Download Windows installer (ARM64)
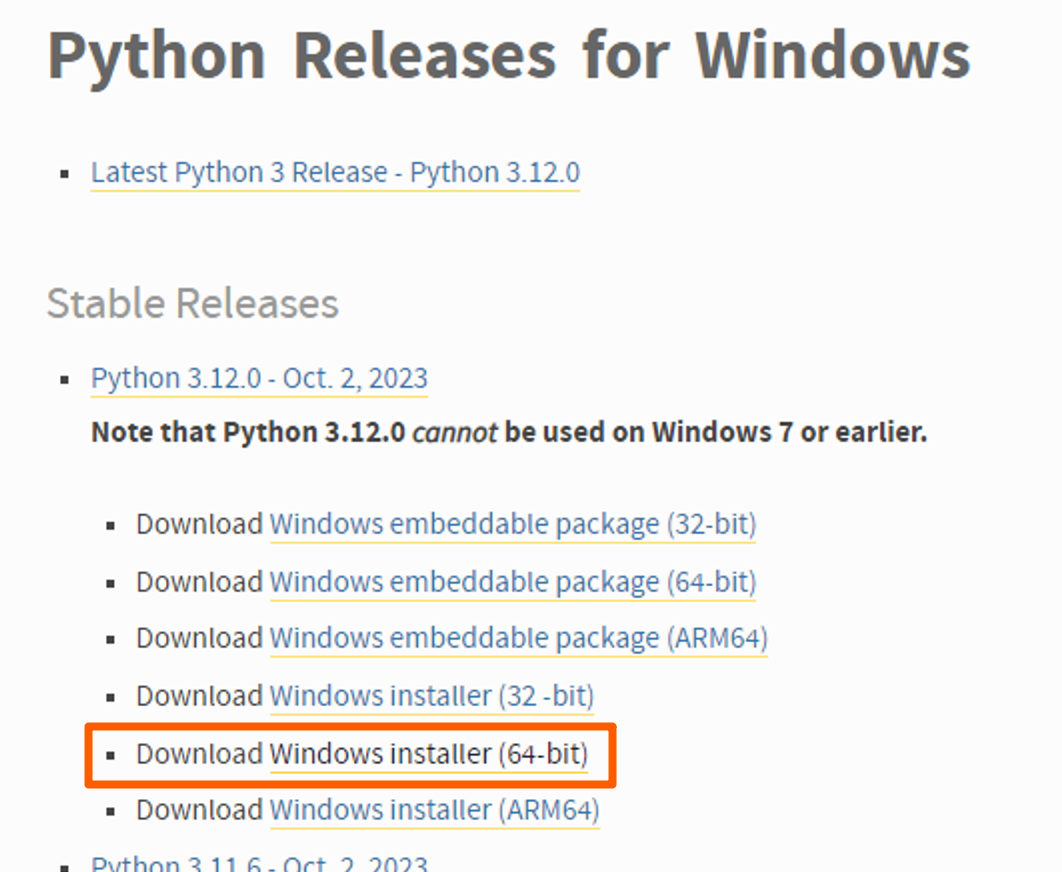Image resolution: width=1062 pixels, height=872 pixels. 435,810
